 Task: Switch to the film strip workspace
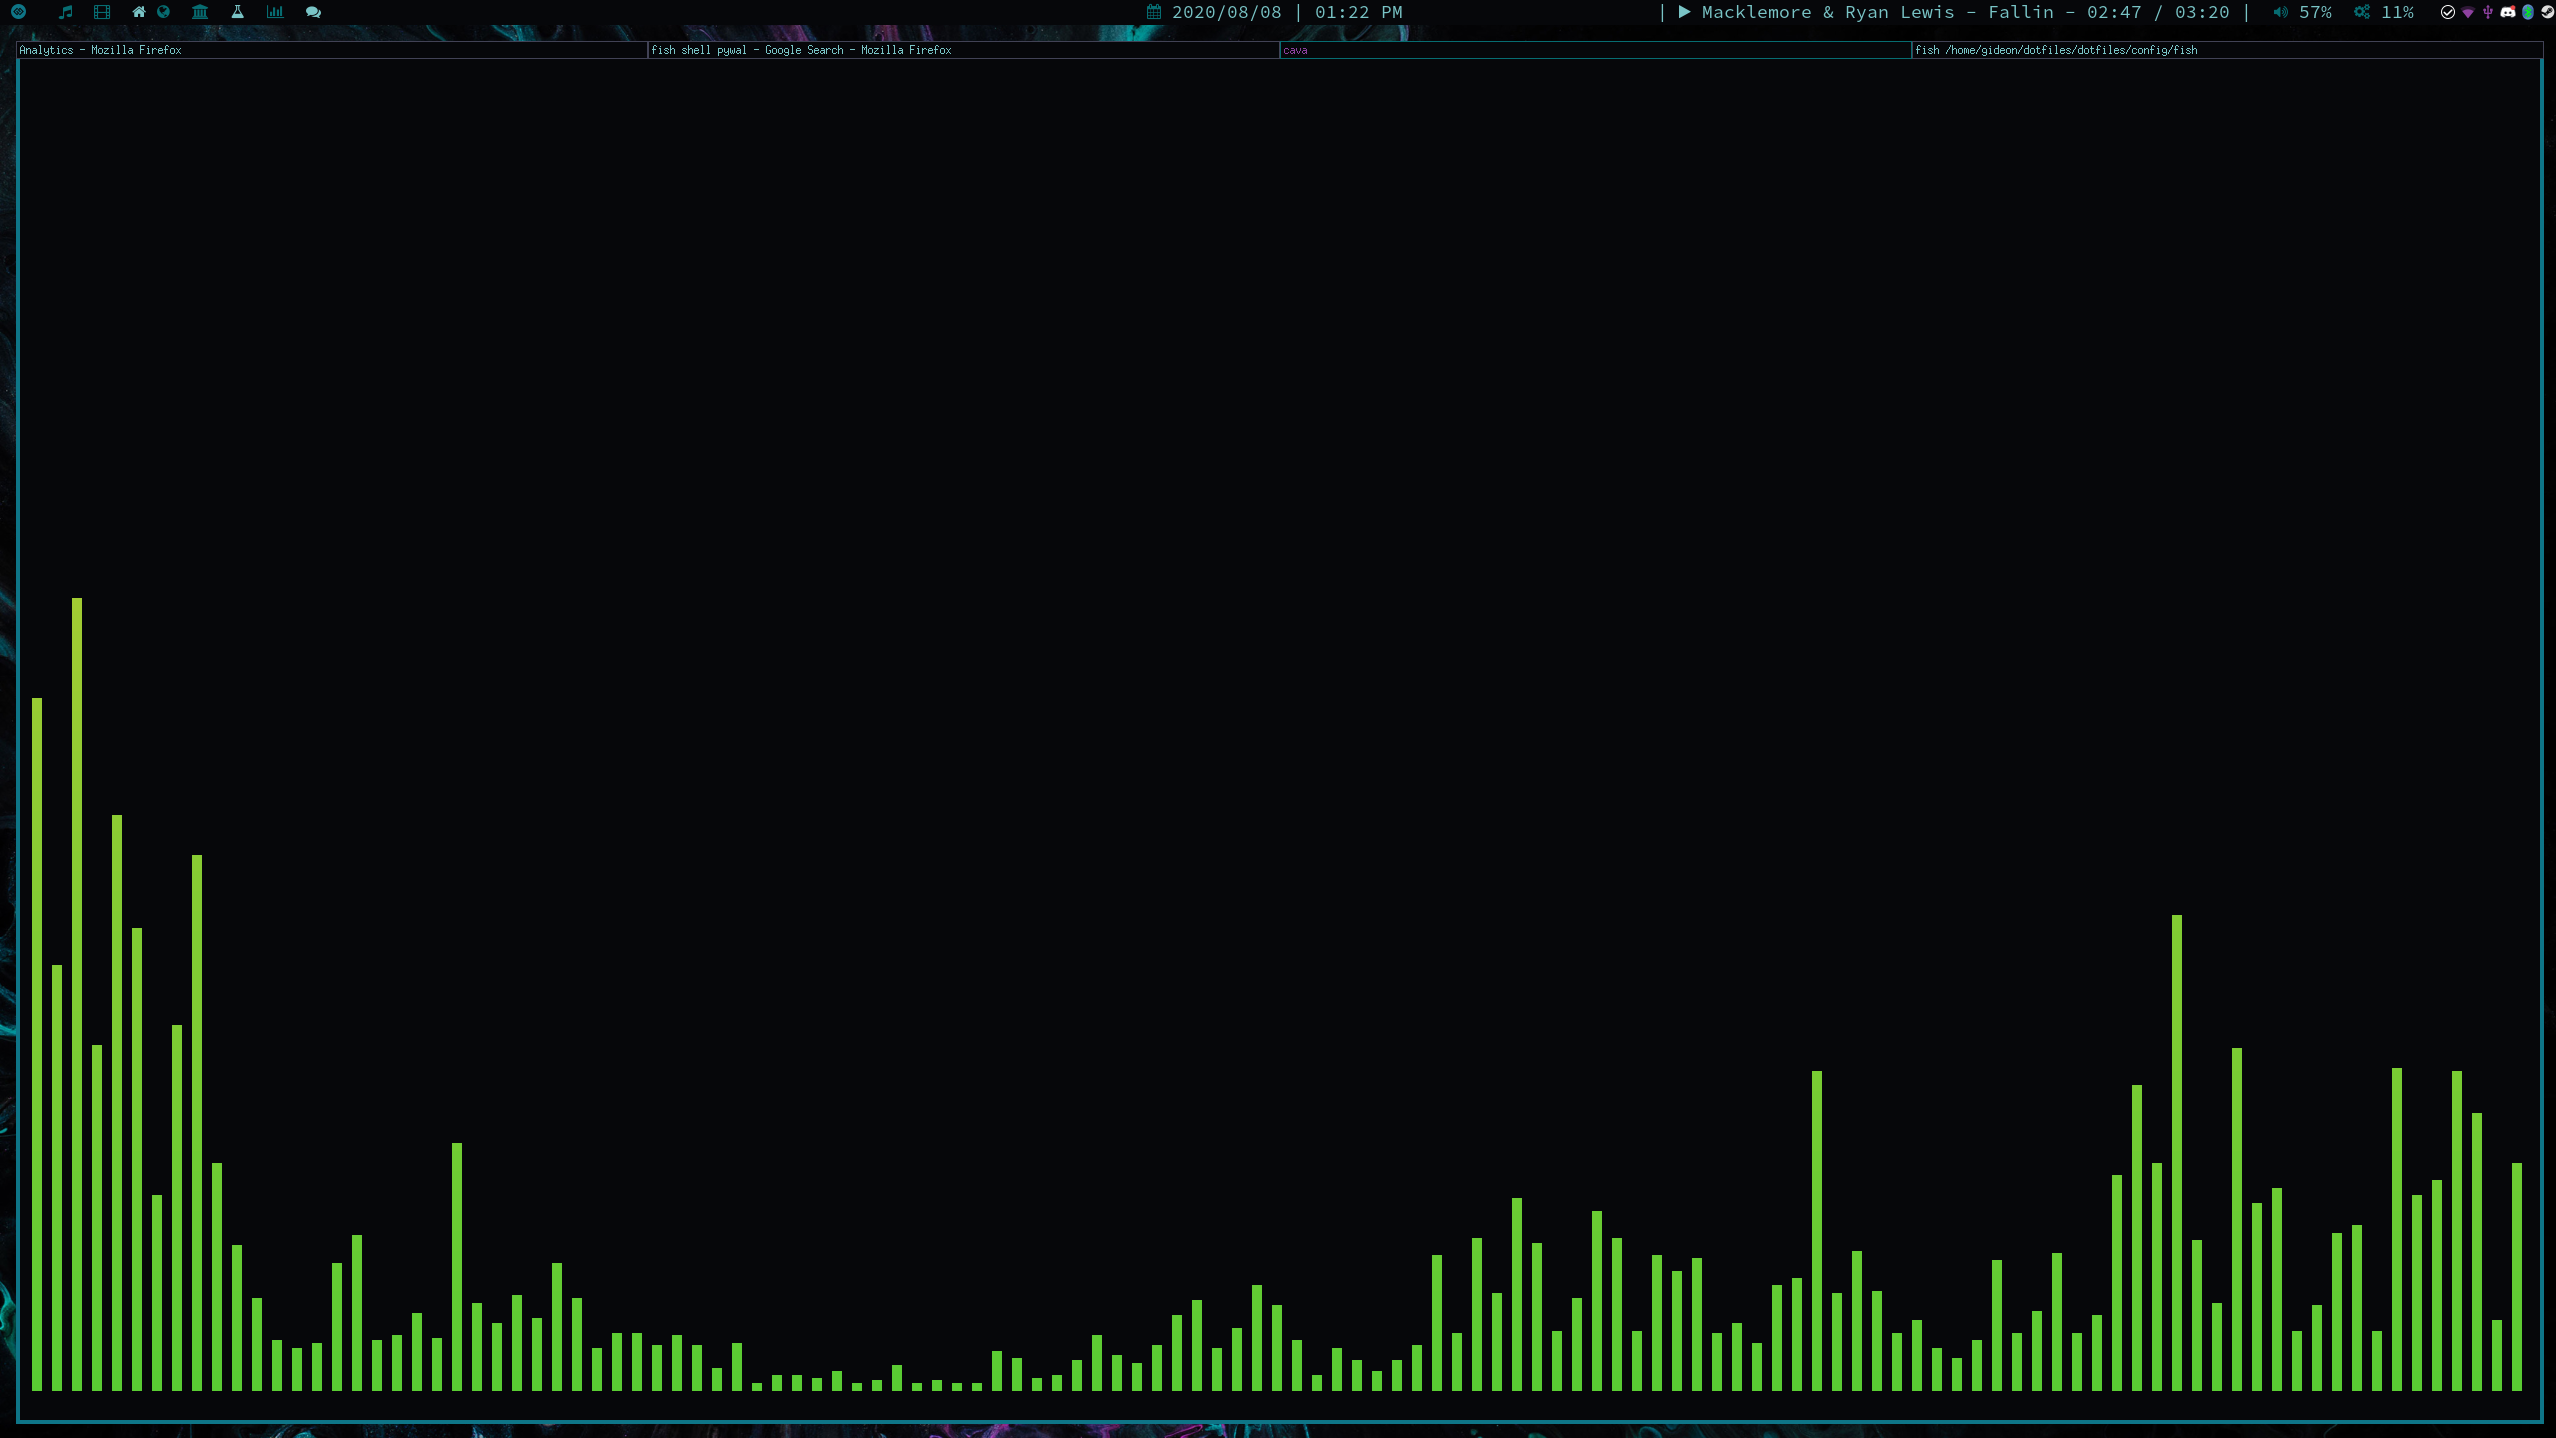tap(101, 12)
